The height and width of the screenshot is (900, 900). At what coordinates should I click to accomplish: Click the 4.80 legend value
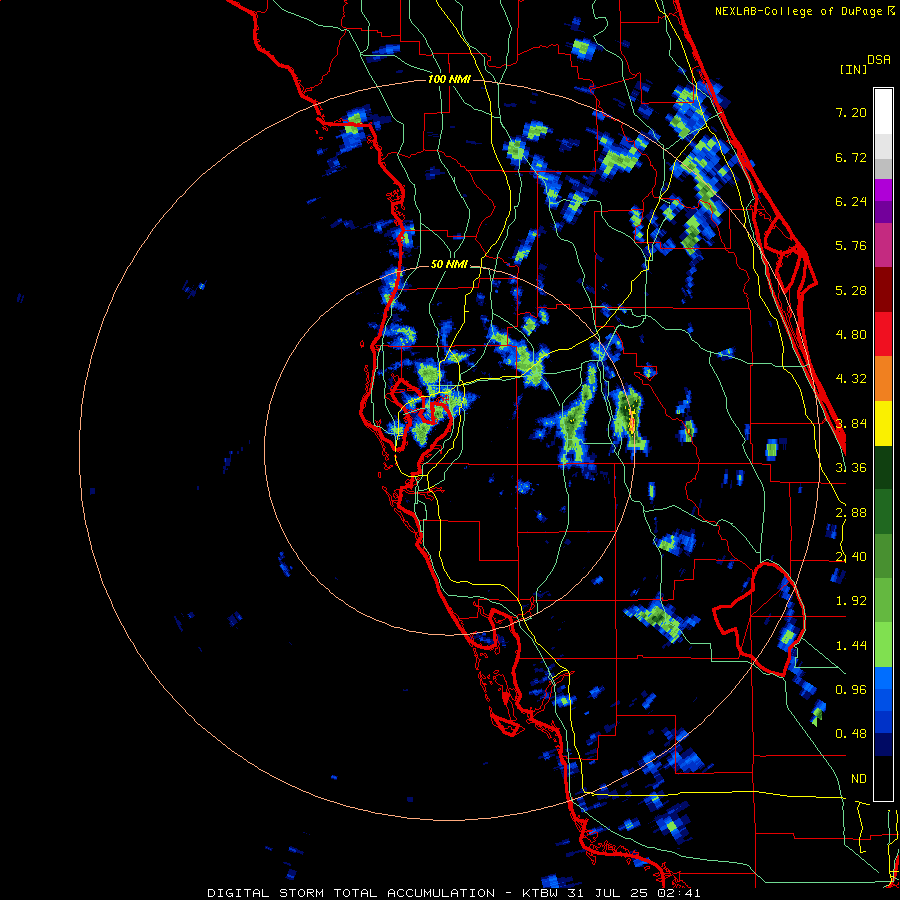851,335
